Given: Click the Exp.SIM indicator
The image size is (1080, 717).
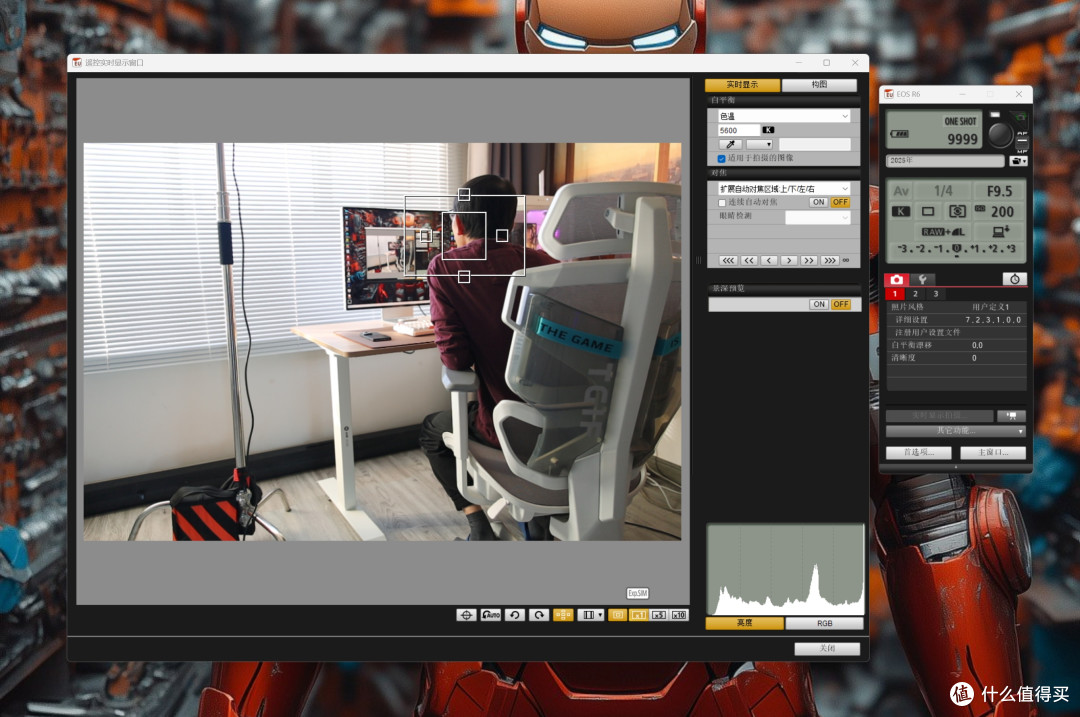Looking at the screenshot, I should coord(638,593).
